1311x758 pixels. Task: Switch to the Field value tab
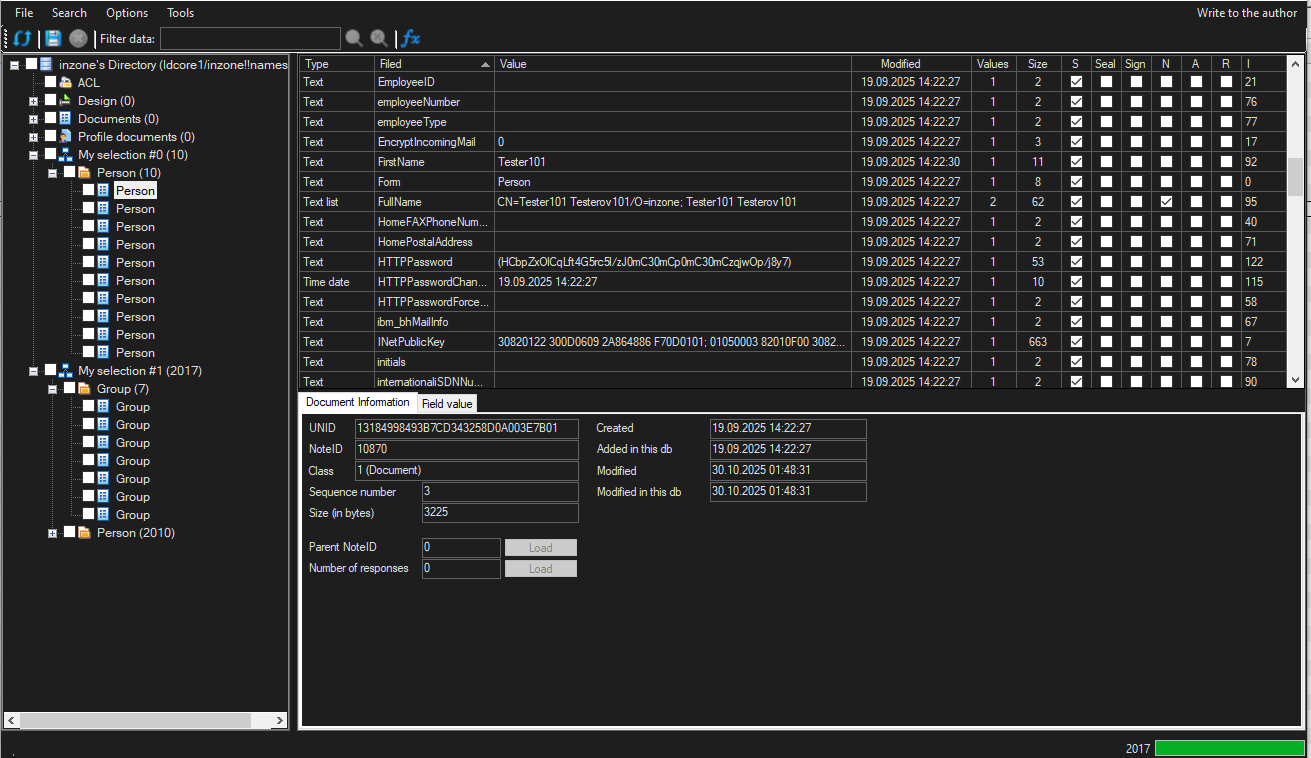pyautogui.click(x=446, y=403)
